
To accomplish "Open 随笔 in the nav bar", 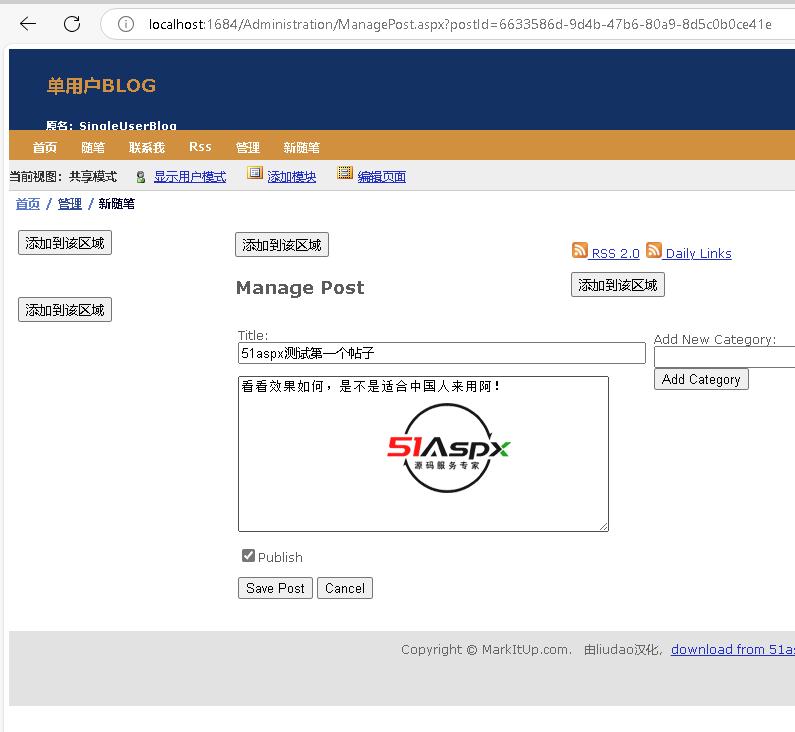I will [93, 148].
